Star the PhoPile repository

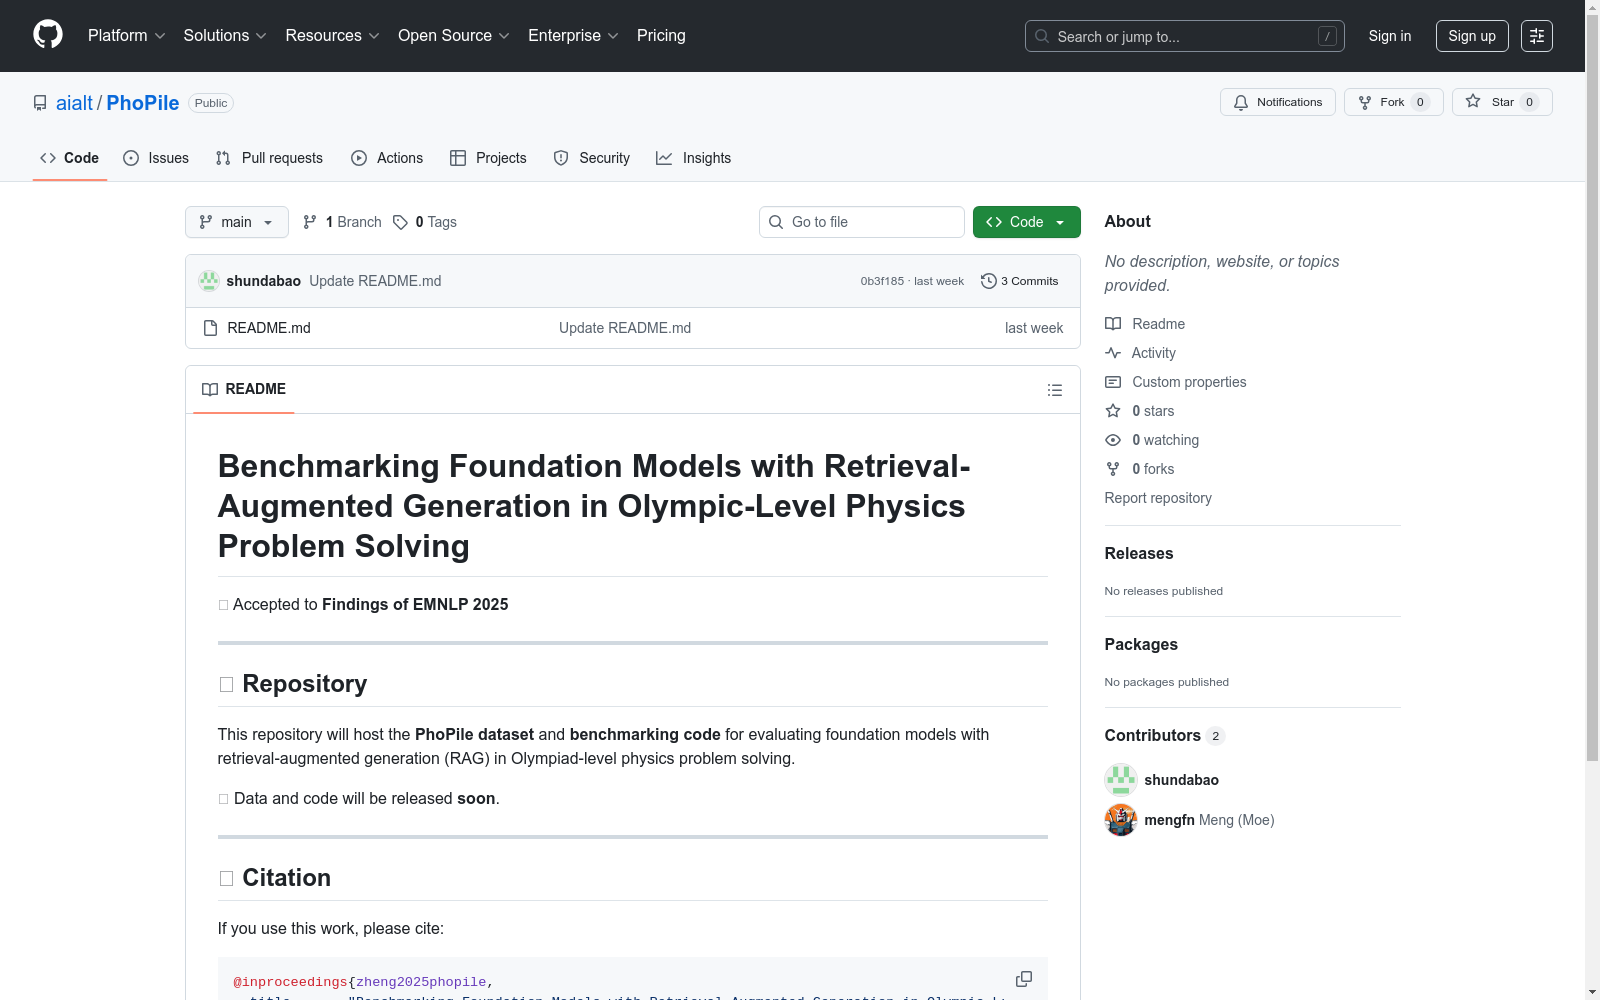pyautogui.click(x=1502, y=102)
